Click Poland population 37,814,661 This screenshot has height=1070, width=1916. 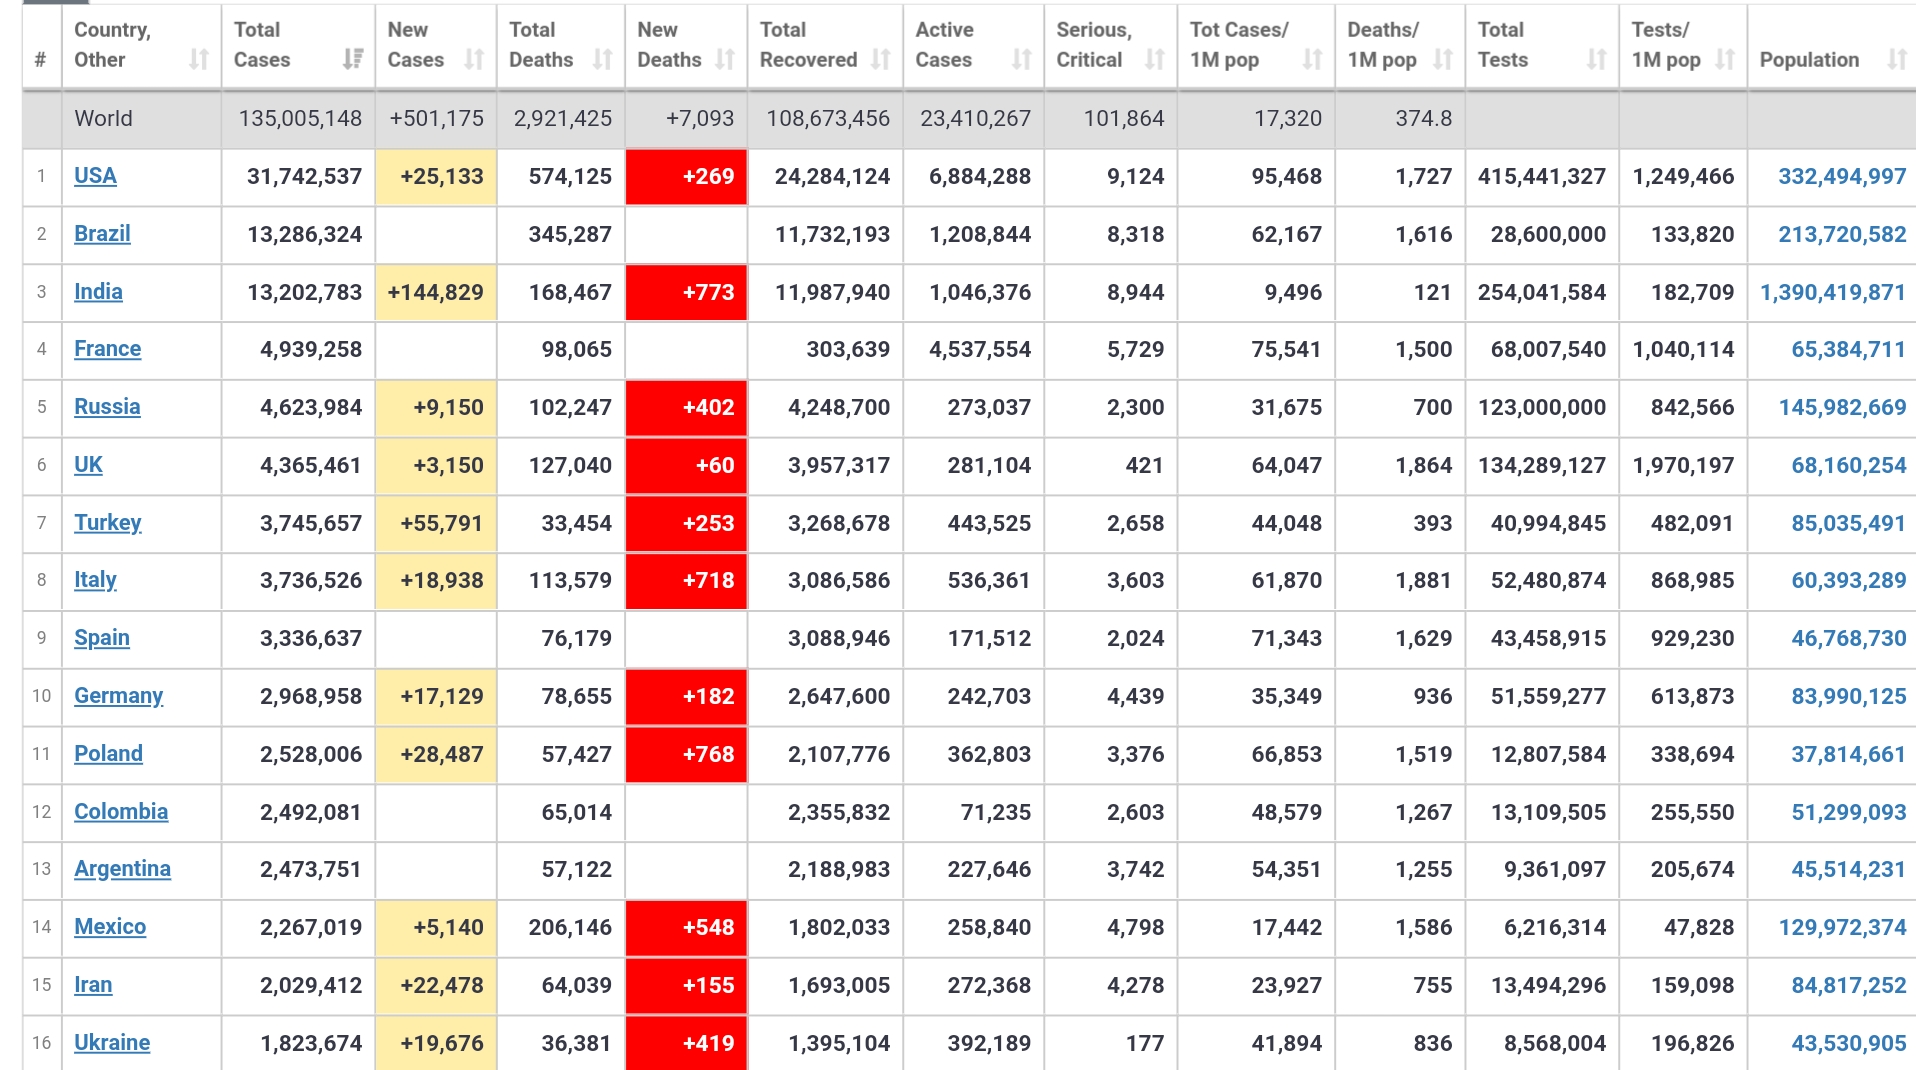[1849, 754]
